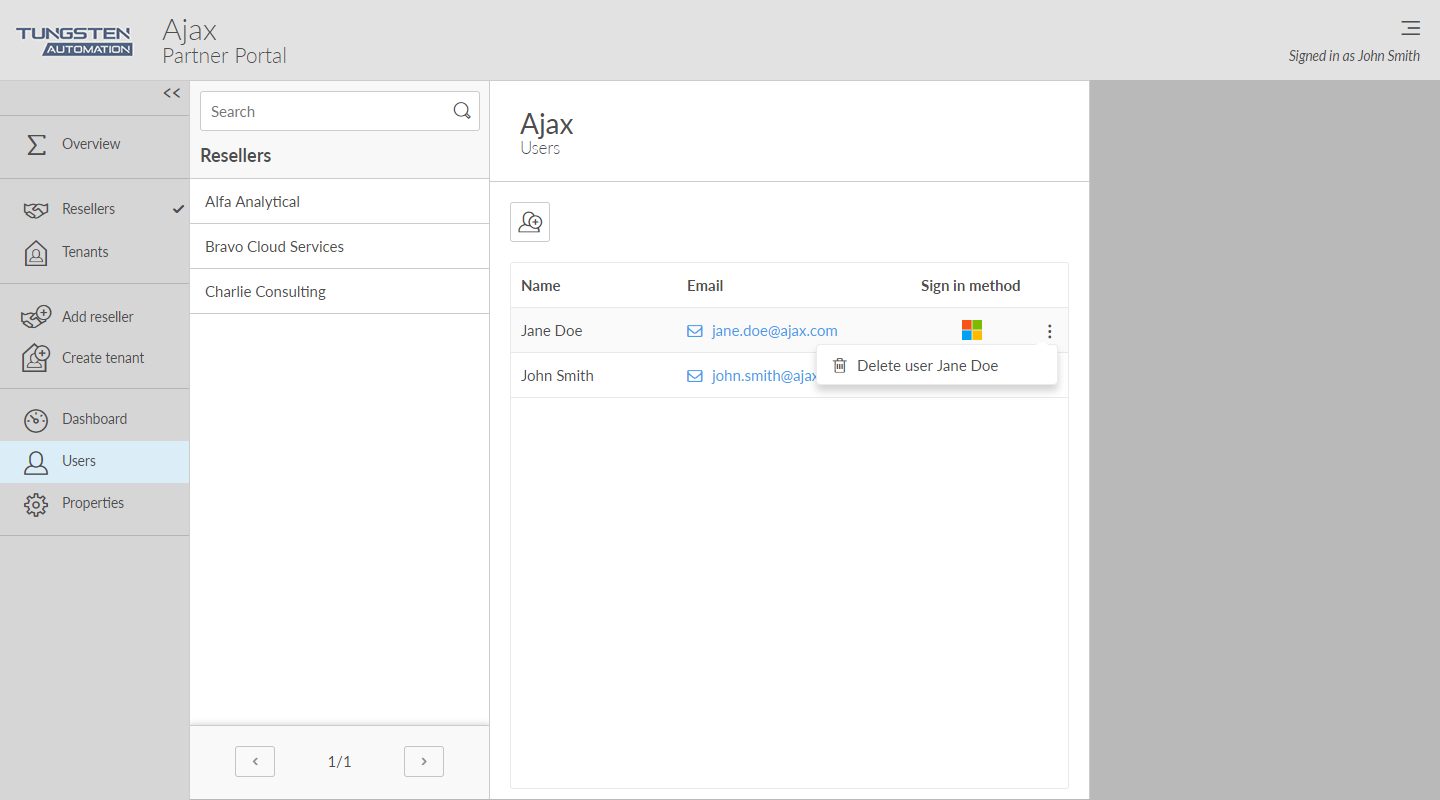Click the add user icon button
The image size is (1440, 800).
[530, 222]
